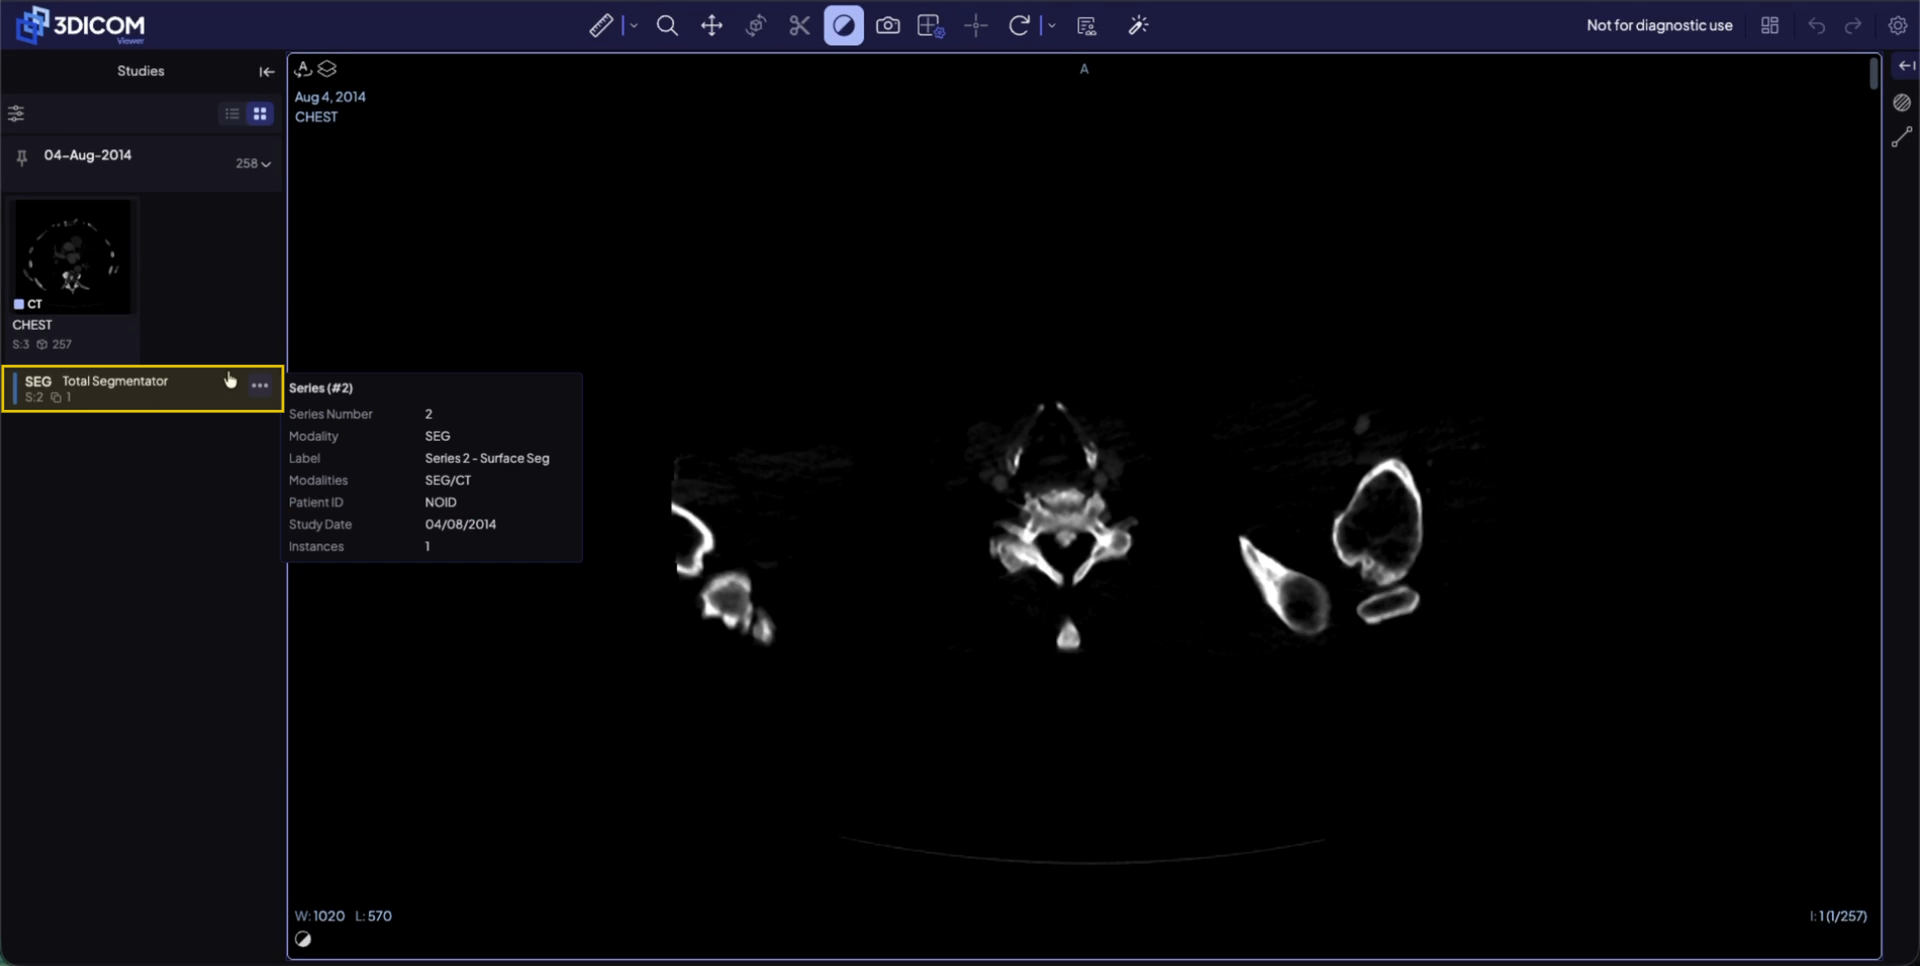The width and height of the screenshot is (1920, 966).
Task: Select the pan move tool
Action: [x=711, y=26]
